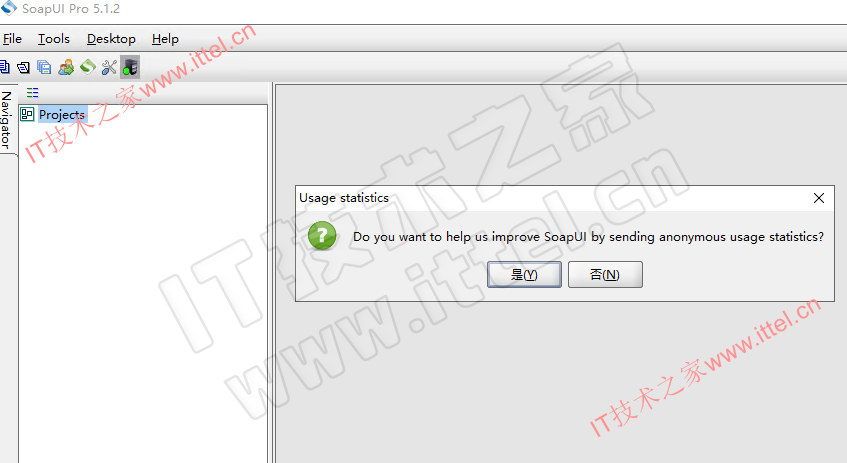
Task: Click the green SoapUI trial icon
Action: tap(88, 68)
